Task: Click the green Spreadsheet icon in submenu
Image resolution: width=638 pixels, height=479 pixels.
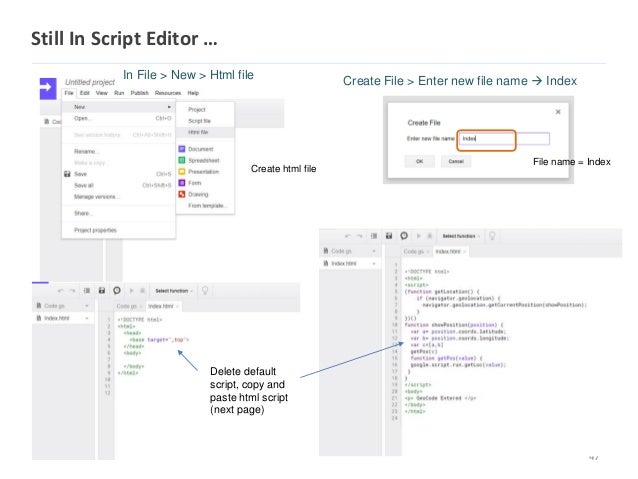Action: pyautogui.click(x=182, y=160)
